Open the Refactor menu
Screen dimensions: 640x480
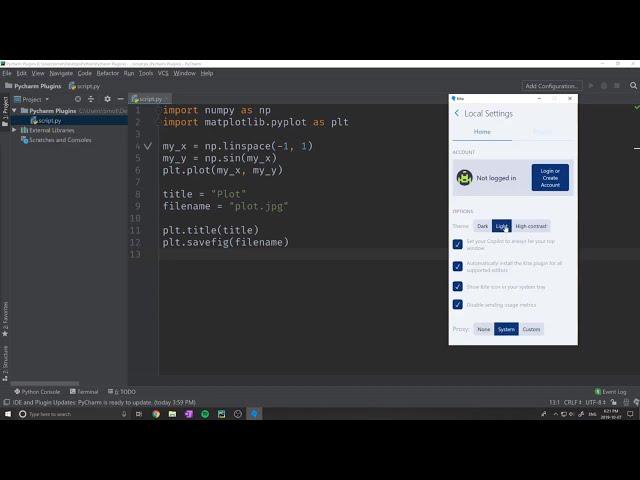click(107, 73)
